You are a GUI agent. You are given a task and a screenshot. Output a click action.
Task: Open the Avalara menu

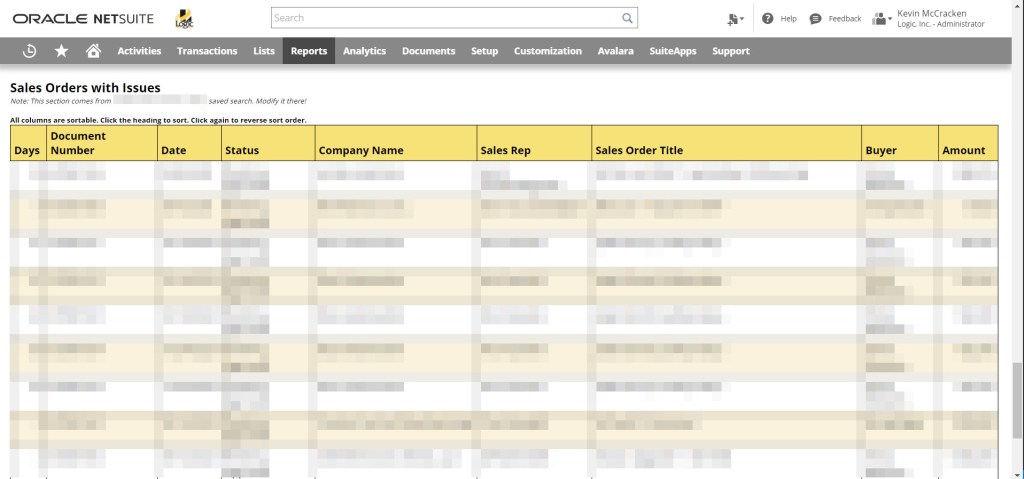coord(615,51)
